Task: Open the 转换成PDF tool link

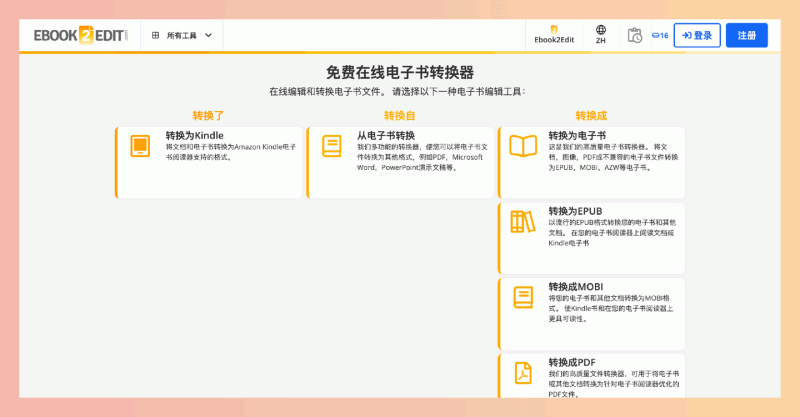Action: 572,362
